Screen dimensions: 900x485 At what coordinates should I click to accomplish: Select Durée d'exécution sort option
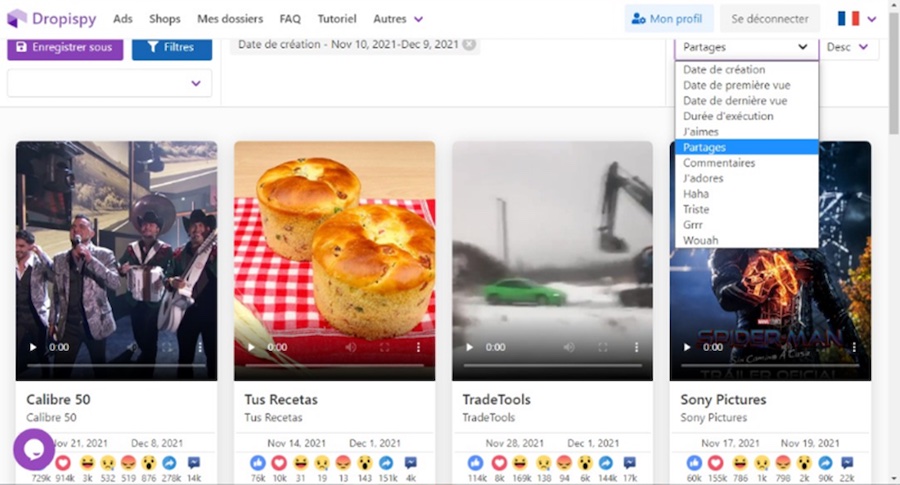pos(746,116)
